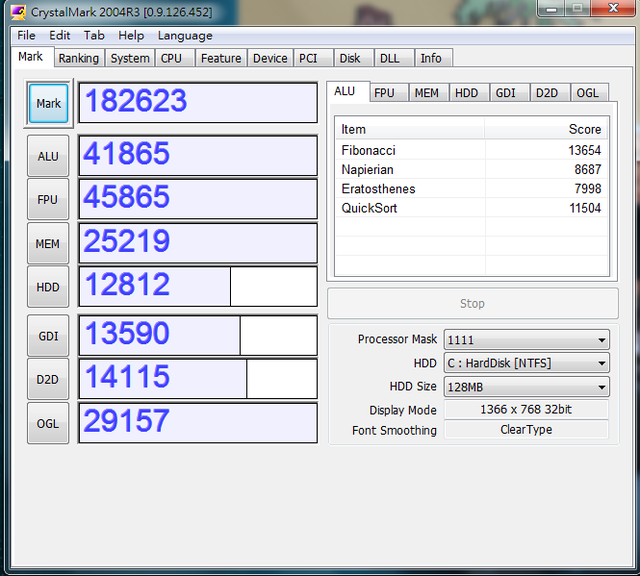Expand the Processor Mask dropdown
Viewport: 640px width, 576px height.
pos(527,340)
